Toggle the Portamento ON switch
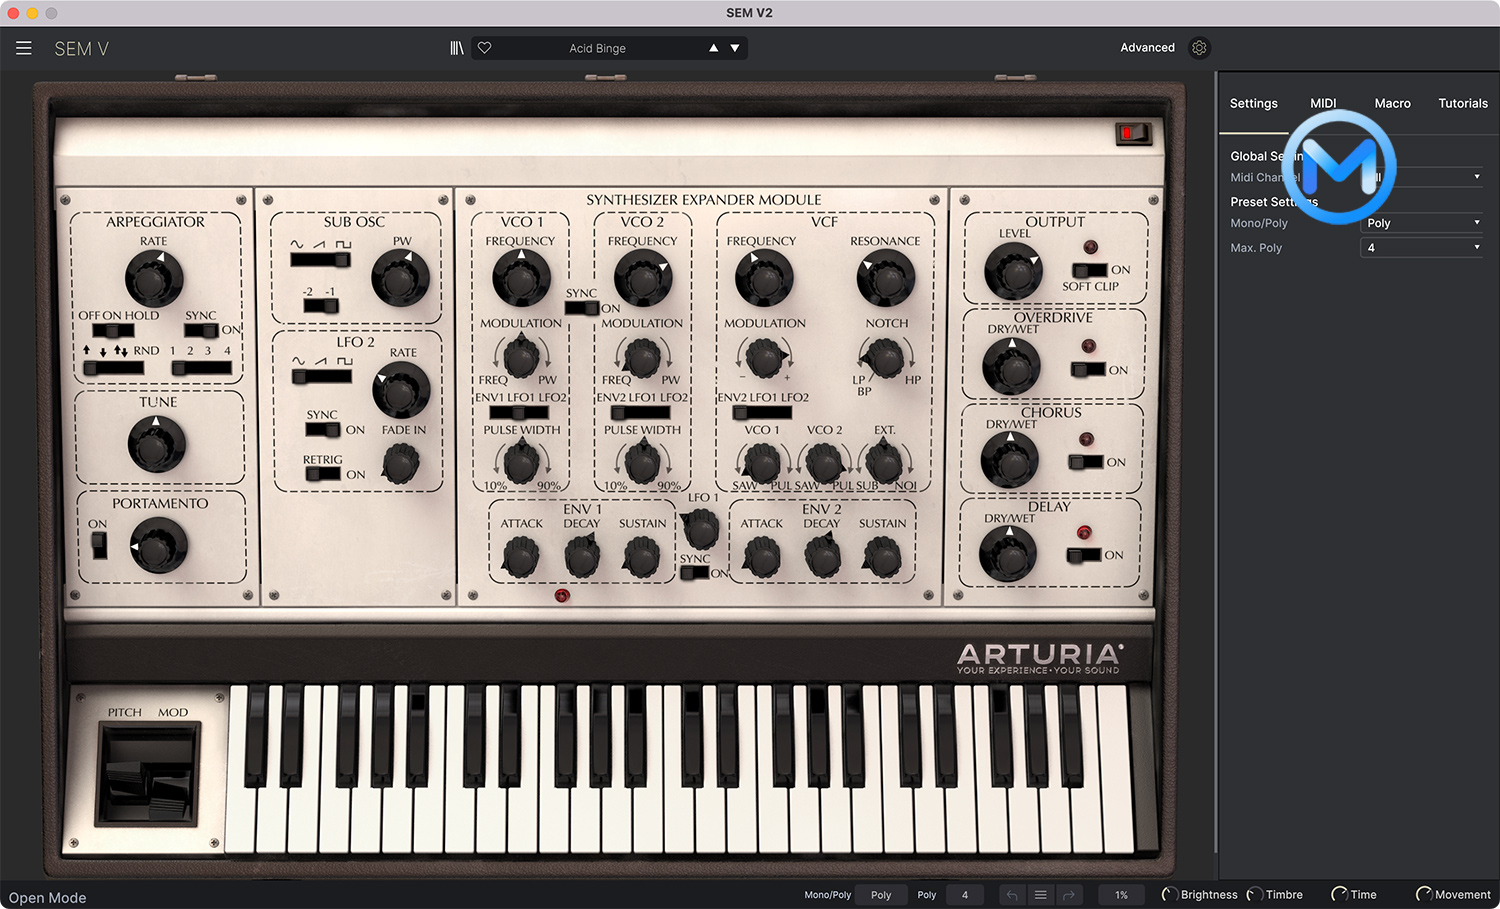 [x=98, y=545]
